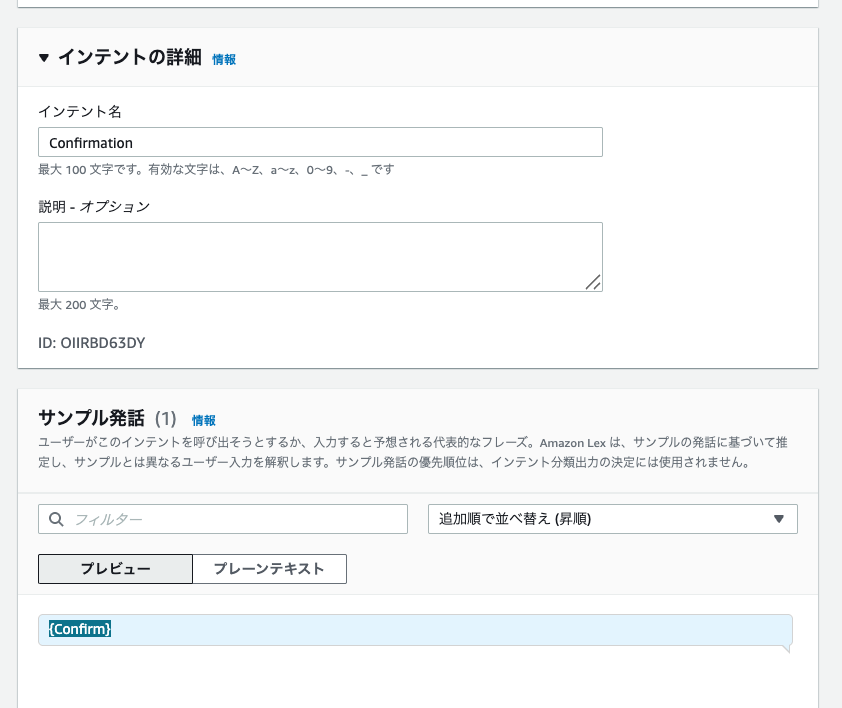Click the magnifier icon in filter box
This screenshot has height=708, width=842.
click(x=56, y=519)
